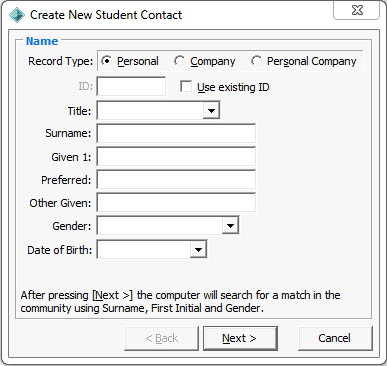Click the 'Name' group heading text

pos(42,41)
